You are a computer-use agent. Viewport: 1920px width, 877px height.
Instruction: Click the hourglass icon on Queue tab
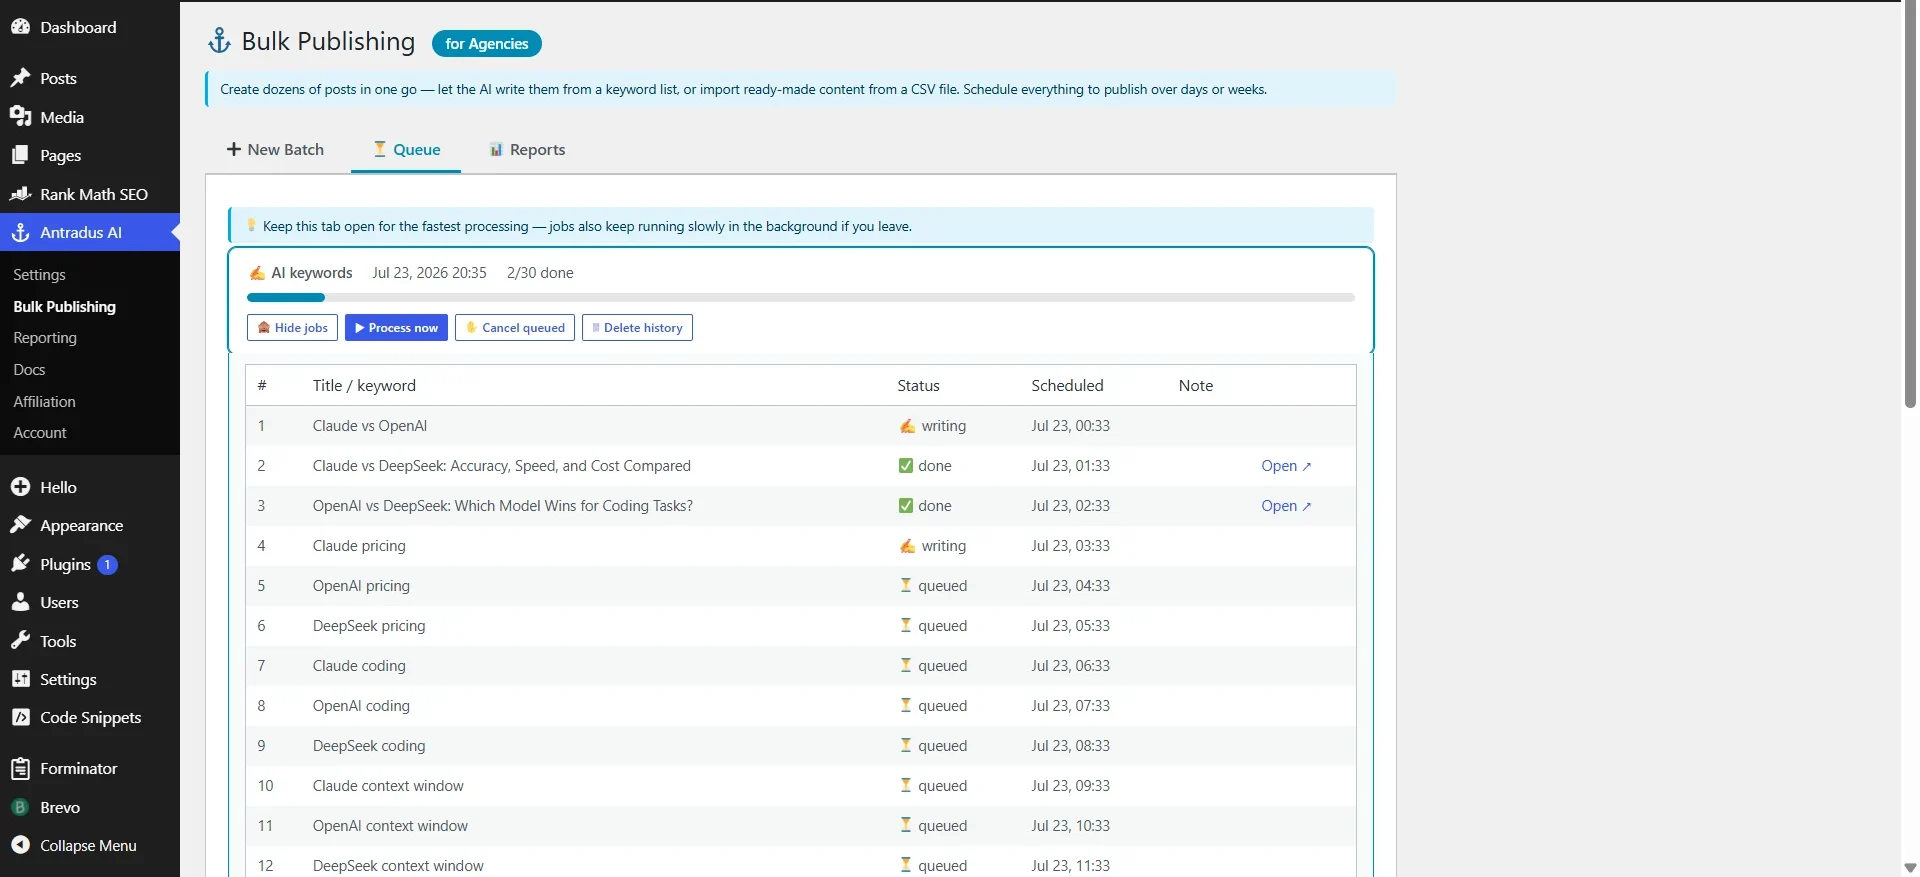click(380, 149)
